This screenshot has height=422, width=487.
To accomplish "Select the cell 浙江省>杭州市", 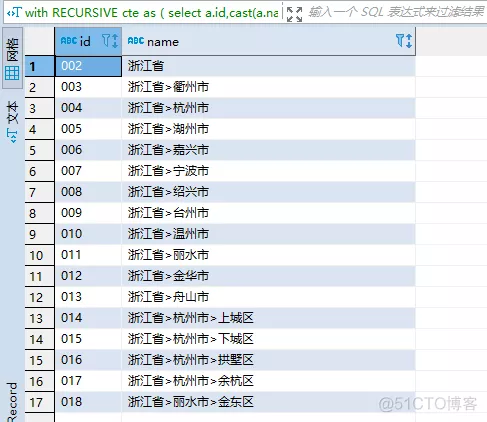I will (x=269, y=108).
